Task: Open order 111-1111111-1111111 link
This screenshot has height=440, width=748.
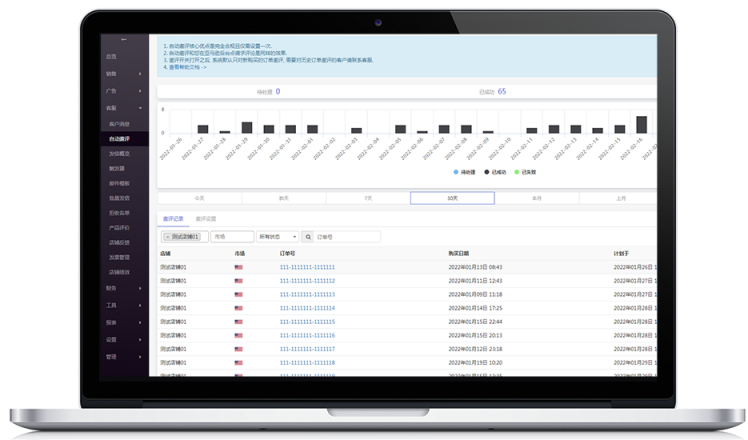Action: [x=307, y=268]
